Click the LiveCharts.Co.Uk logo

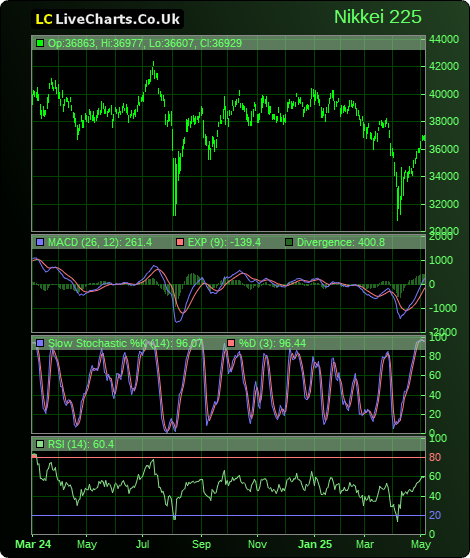(x=107, y=19)
